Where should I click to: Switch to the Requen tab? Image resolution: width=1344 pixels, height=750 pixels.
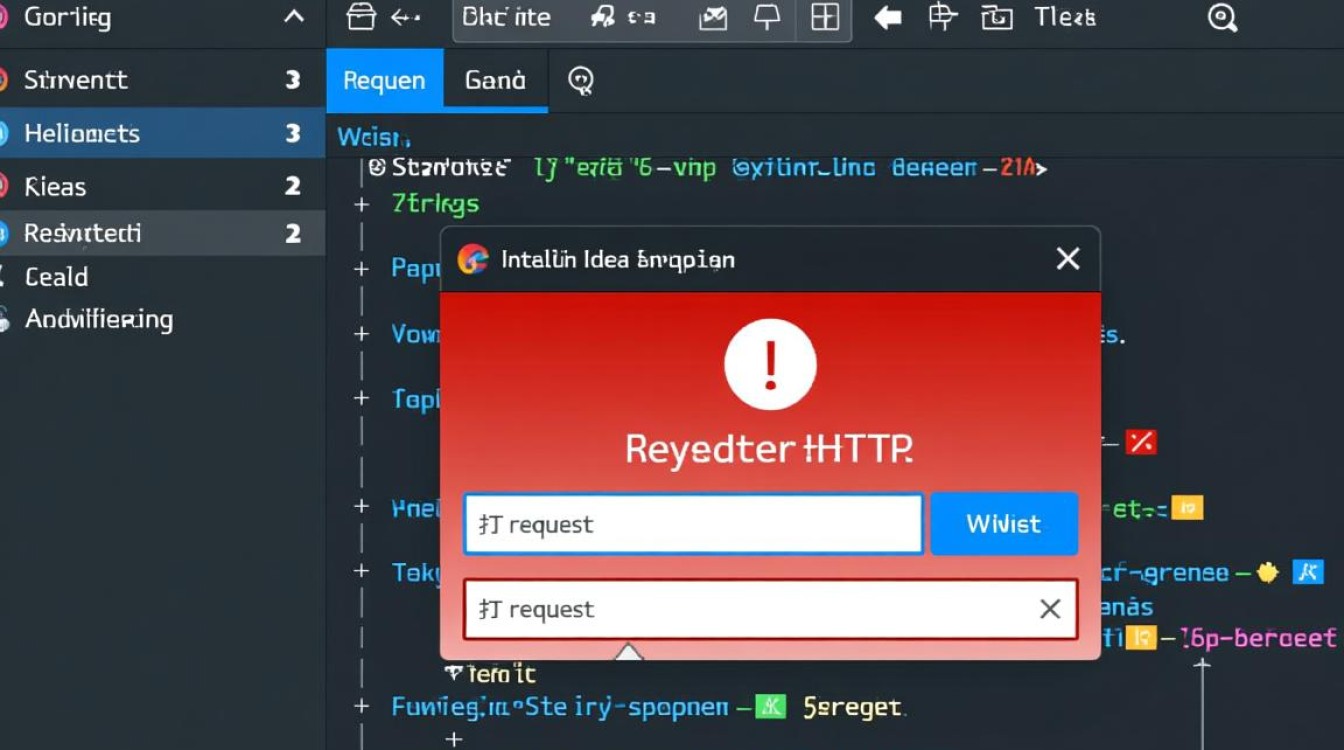[384, 81]
